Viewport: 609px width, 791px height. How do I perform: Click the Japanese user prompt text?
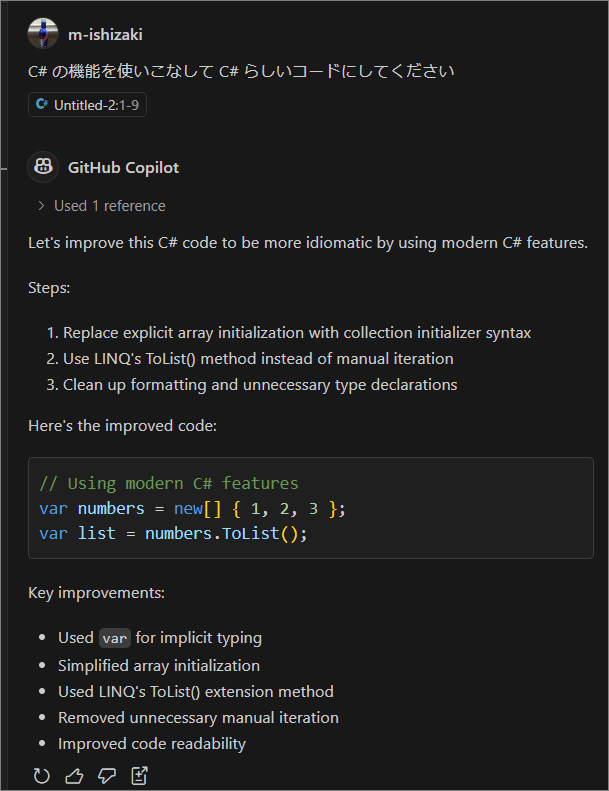tap(241, 71)
